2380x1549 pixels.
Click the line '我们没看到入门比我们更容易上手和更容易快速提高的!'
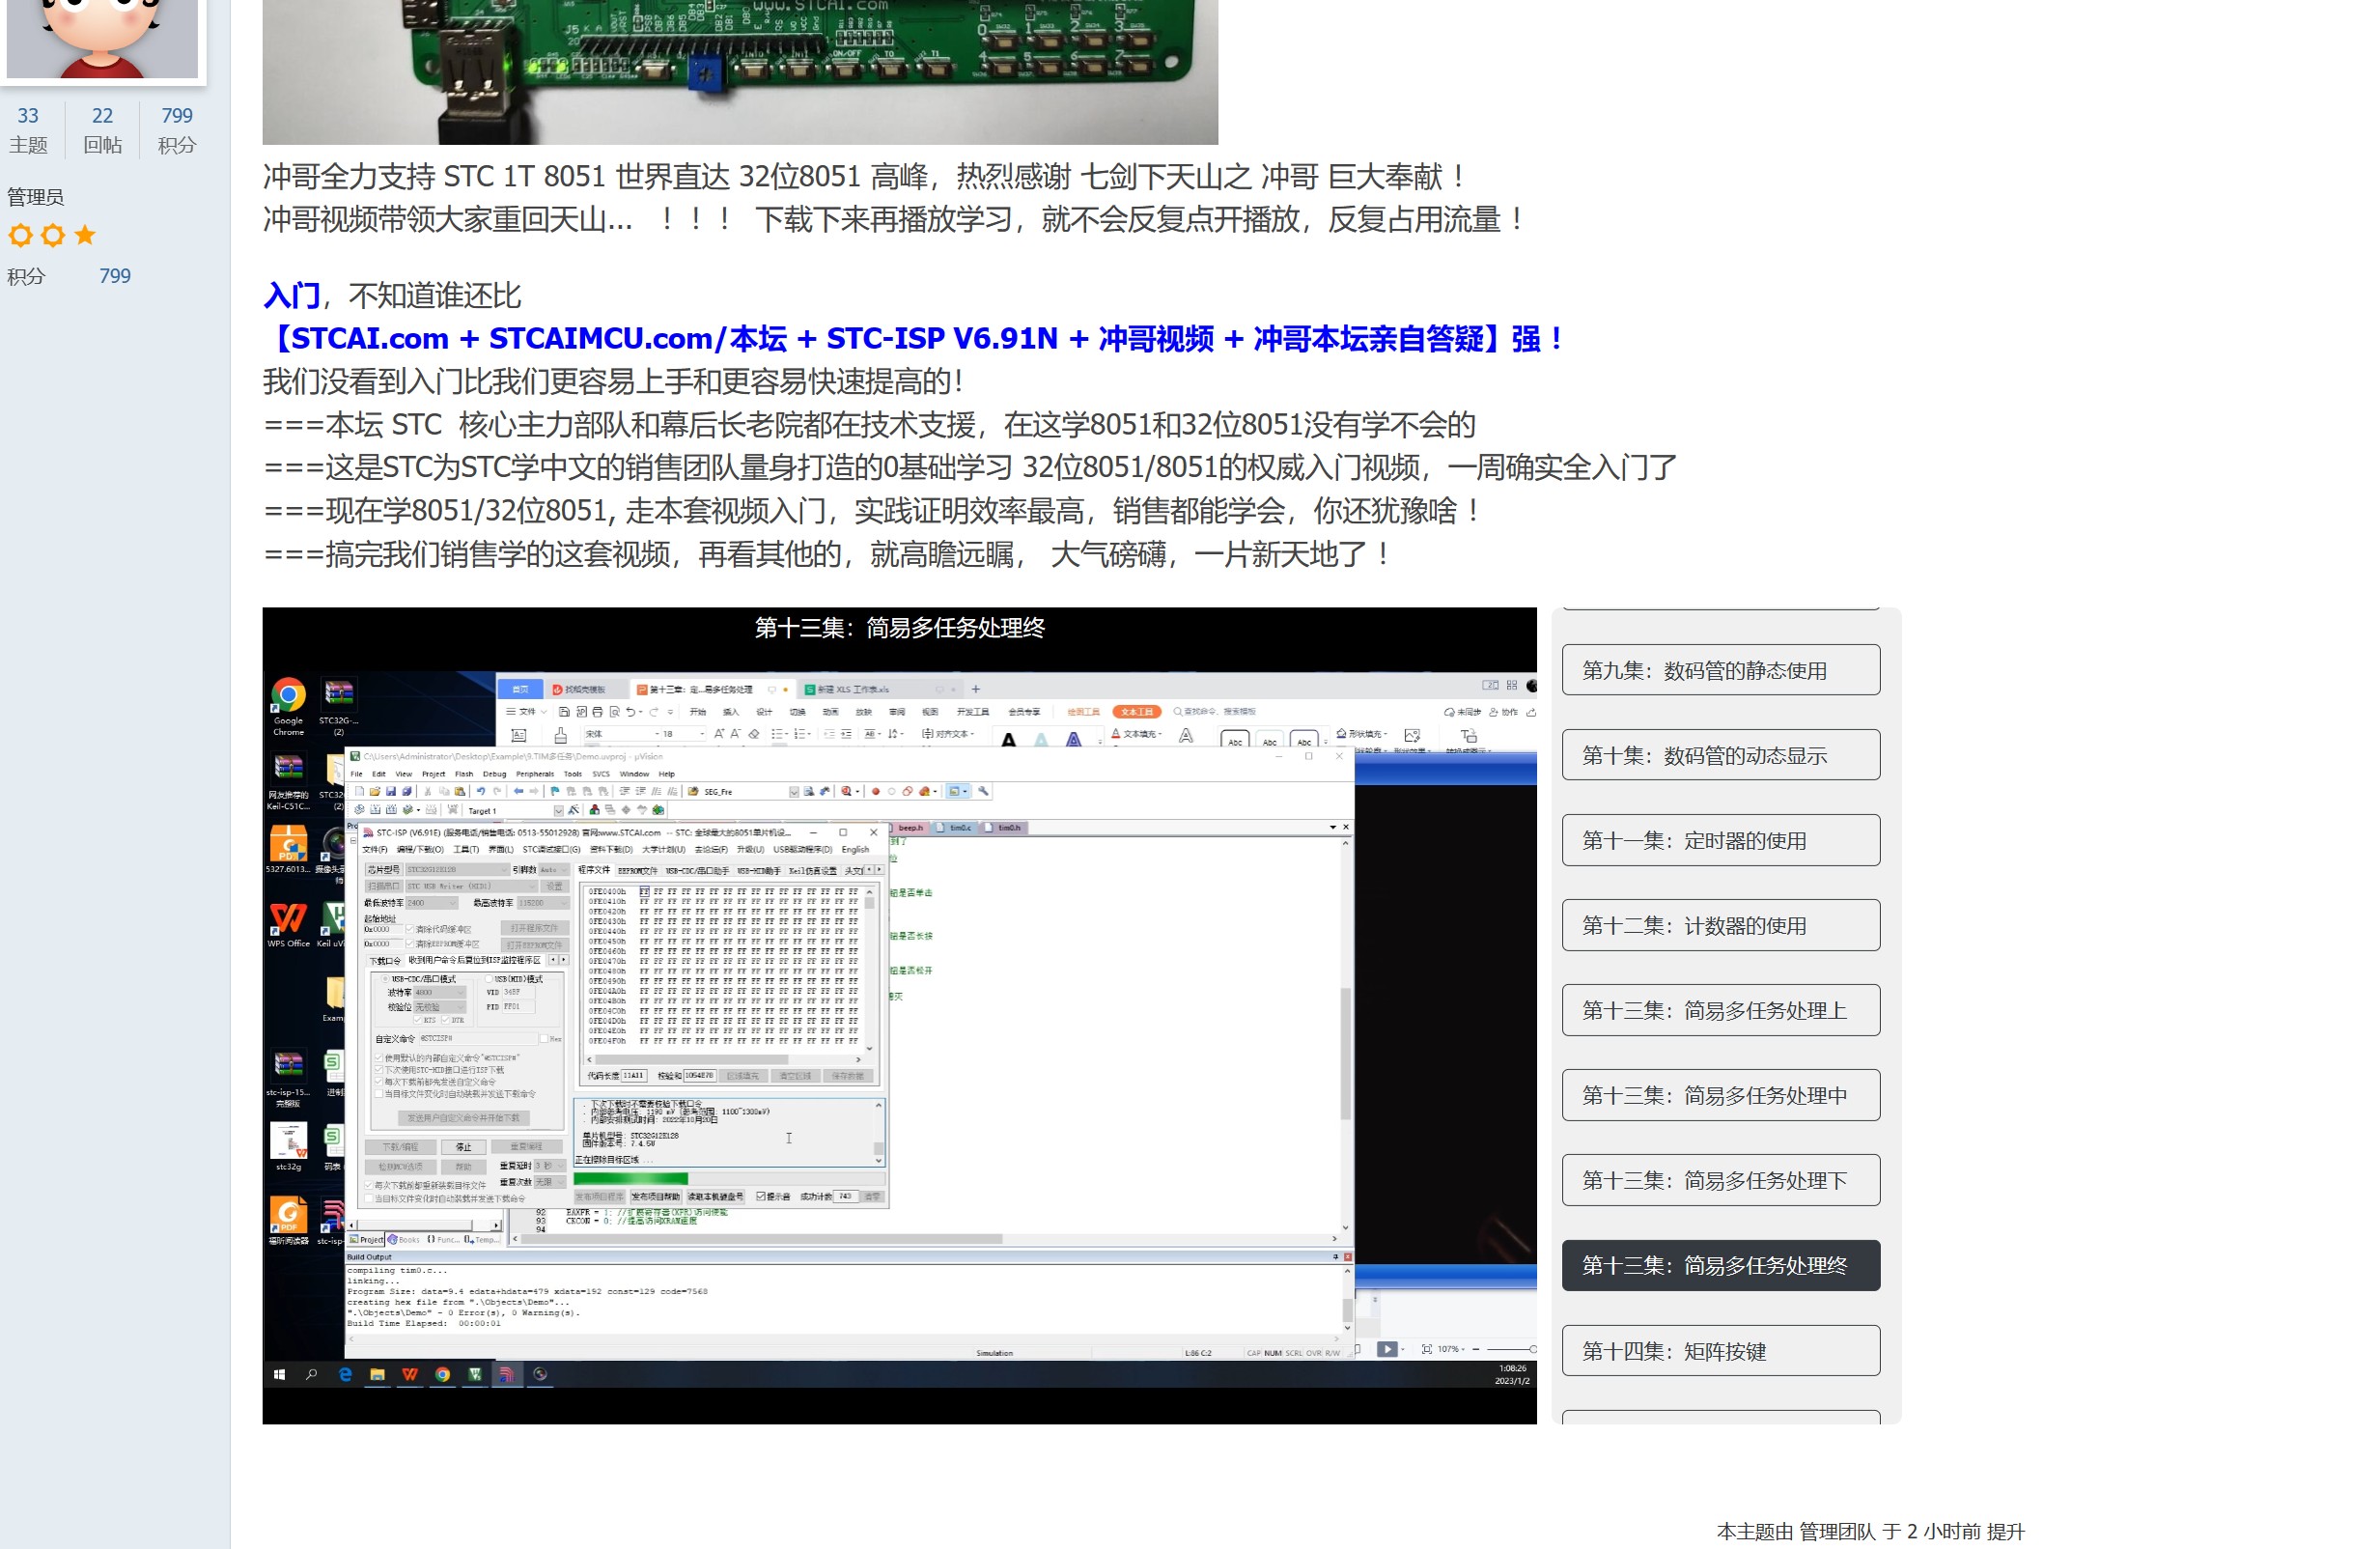(x=614, y=381)
